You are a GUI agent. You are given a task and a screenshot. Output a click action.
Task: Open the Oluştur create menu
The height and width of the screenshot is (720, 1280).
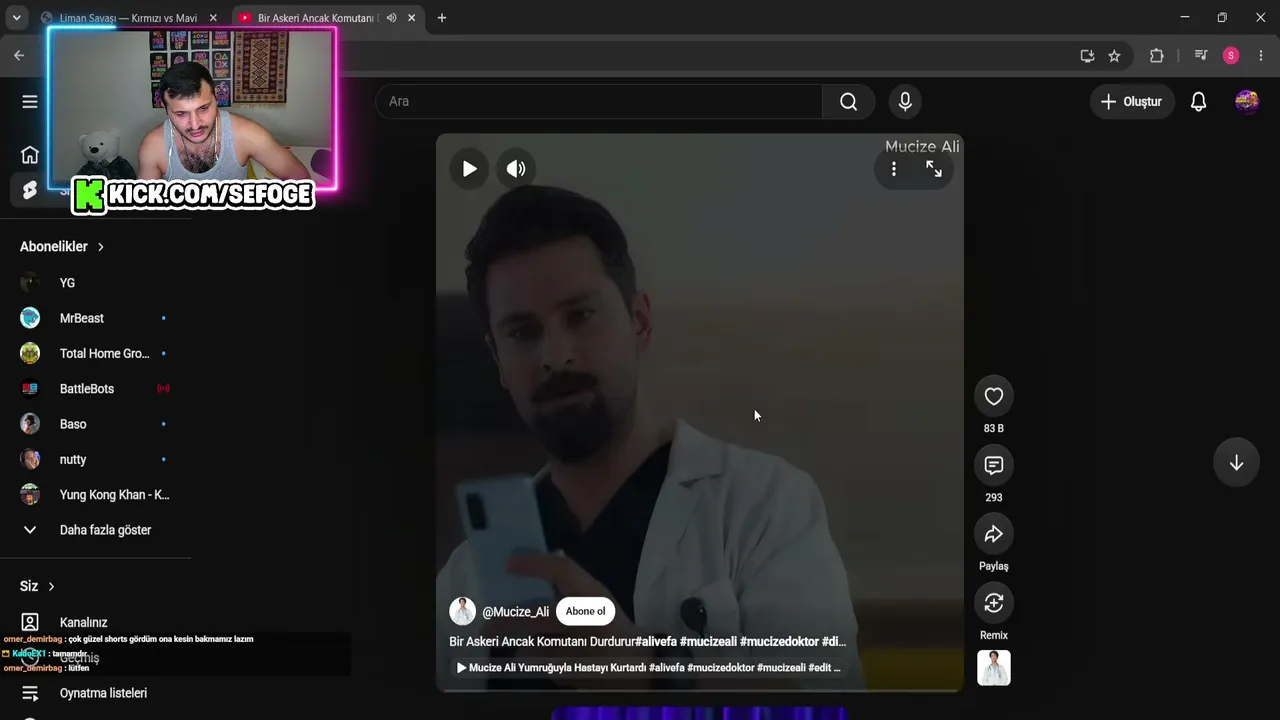click(1131, 101)
